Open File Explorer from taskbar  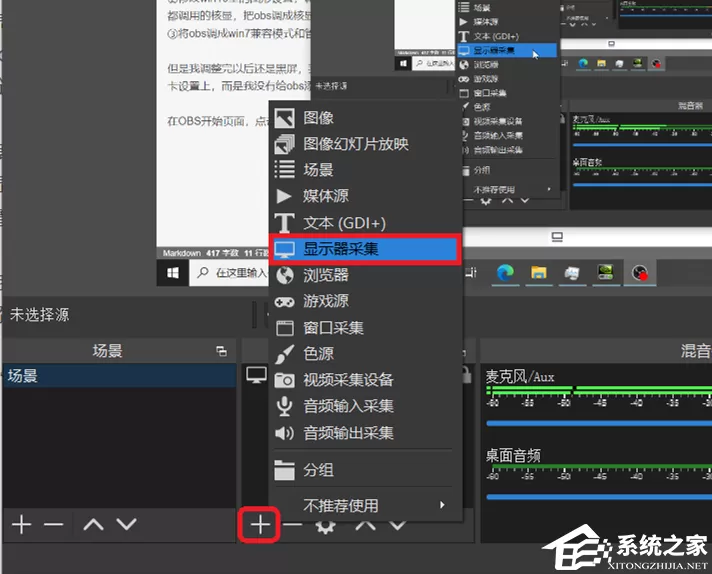(539, 273)
